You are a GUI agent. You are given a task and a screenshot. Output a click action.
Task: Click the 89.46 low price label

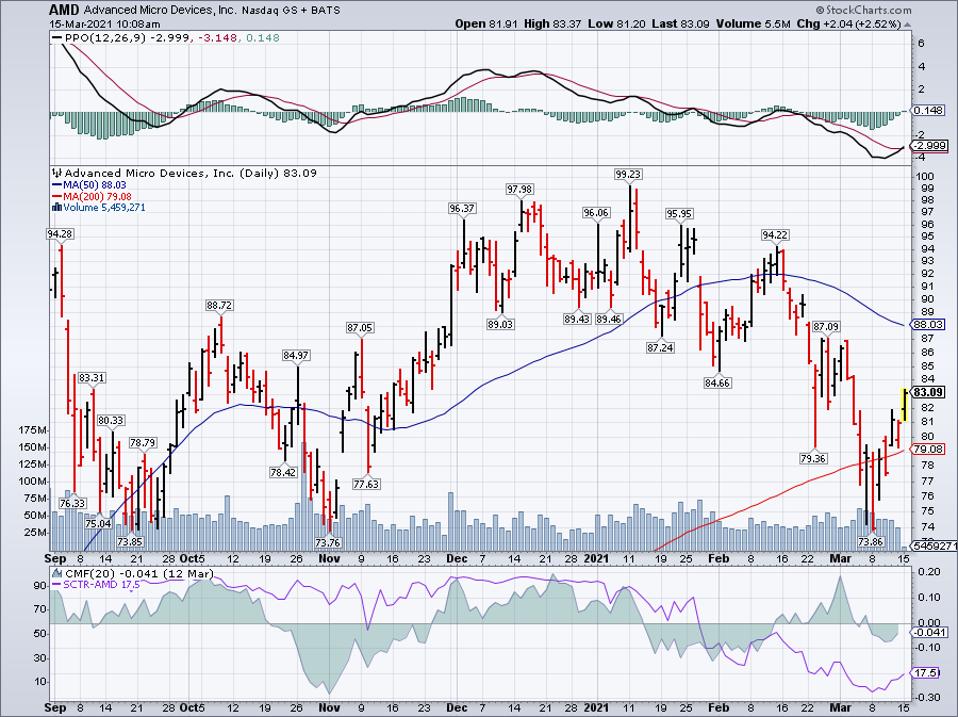610,319
